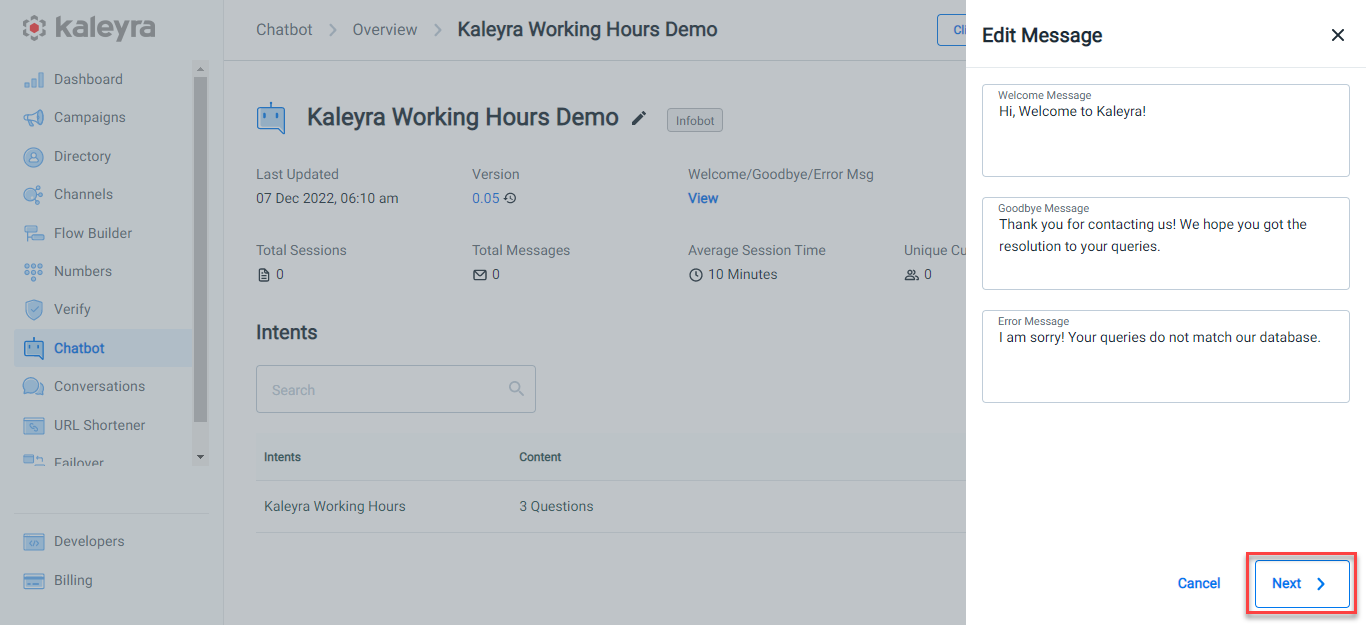
Task: Go to Verify in sidebar
Action: click(x=72, y=310)
